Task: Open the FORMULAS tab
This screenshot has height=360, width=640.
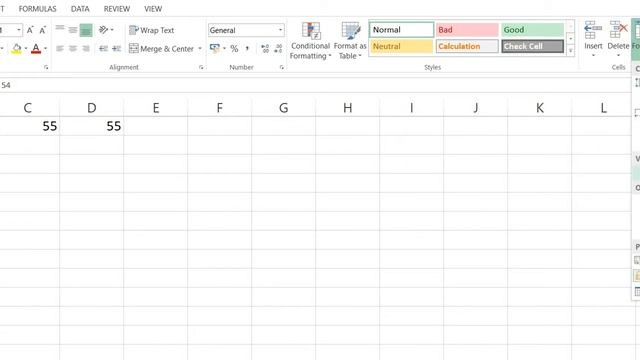Action: 38,9
